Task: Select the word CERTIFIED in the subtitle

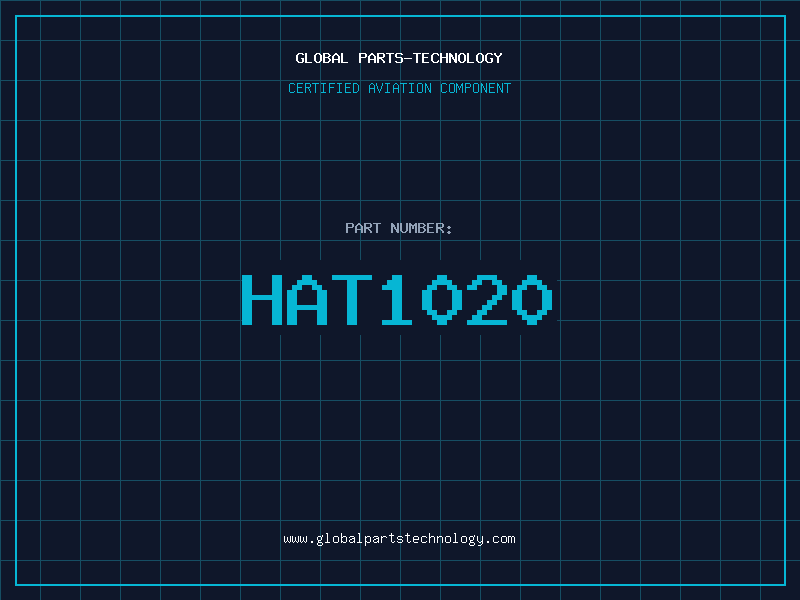Action: (x=323, y=89)
